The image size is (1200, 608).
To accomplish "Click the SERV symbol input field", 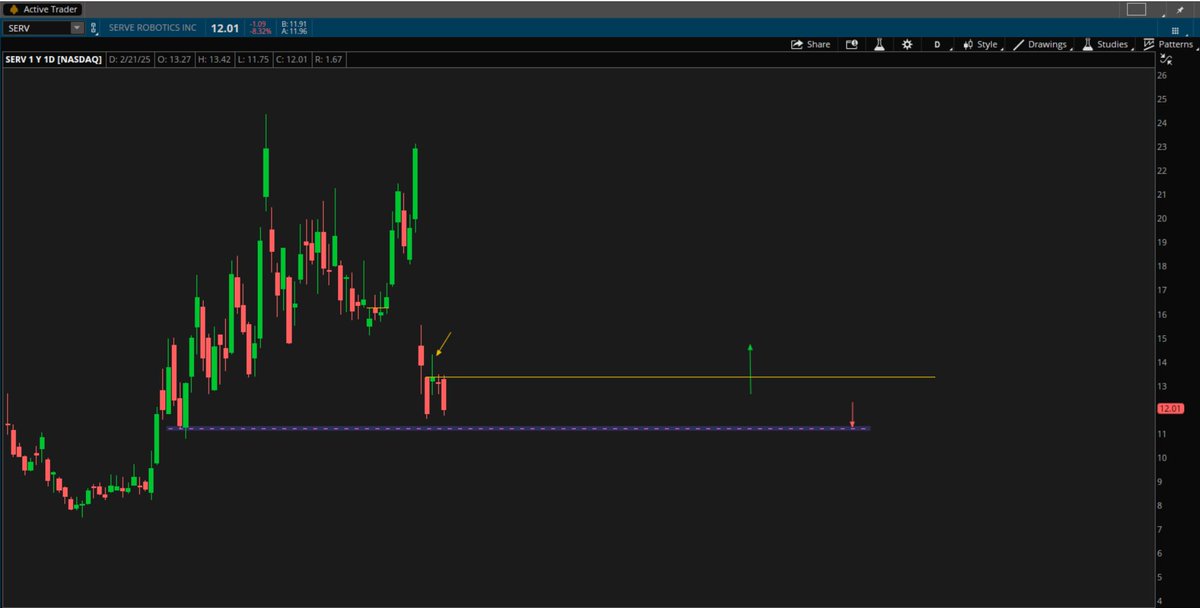I will pos(37,28).
